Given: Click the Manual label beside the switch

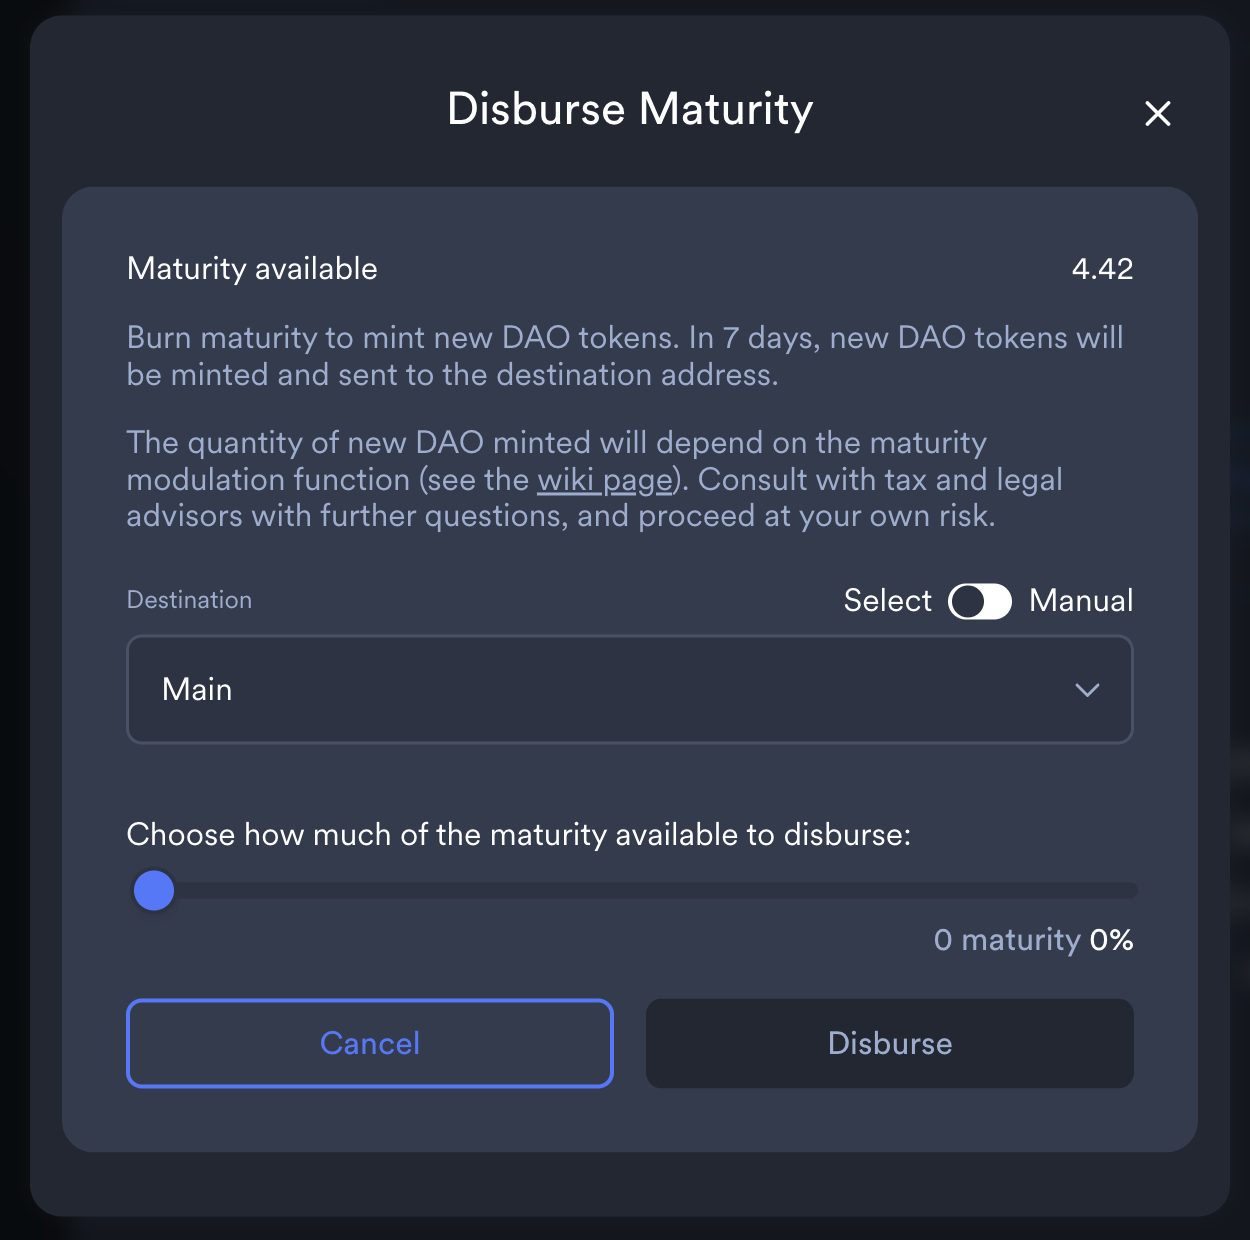Looking at the screenshot, I should pos(1081,600).
